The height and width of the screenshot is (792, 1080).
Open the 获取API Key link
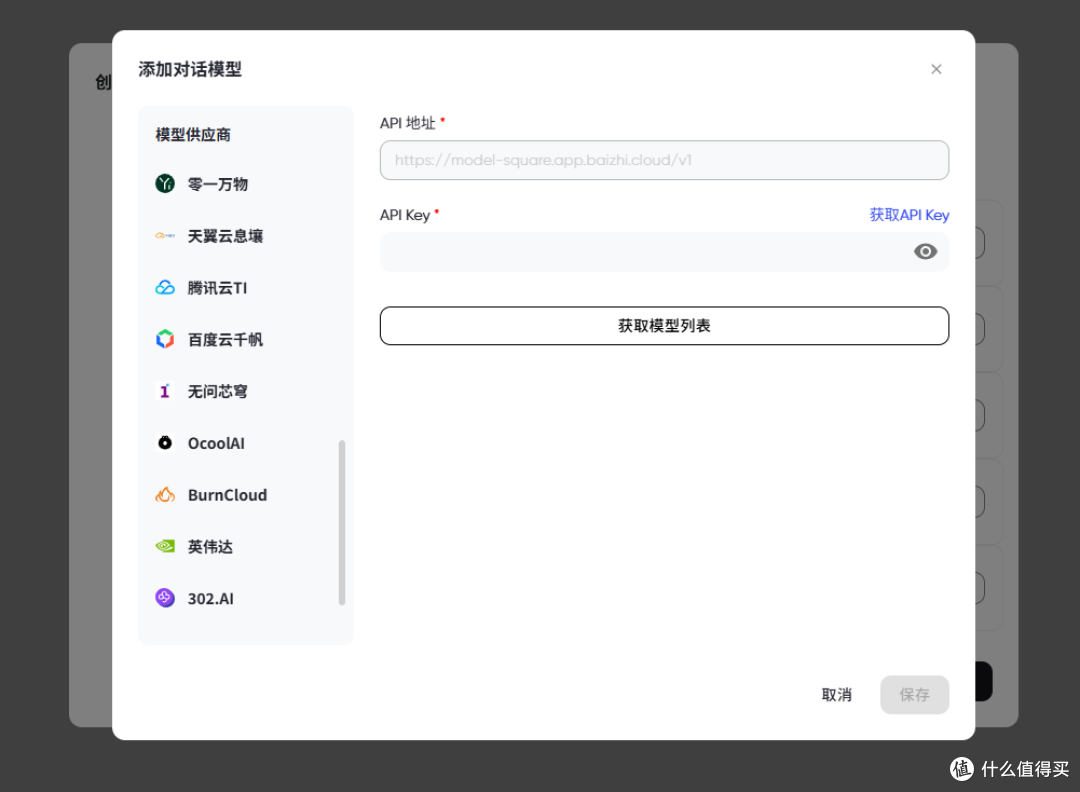(909, 215)
